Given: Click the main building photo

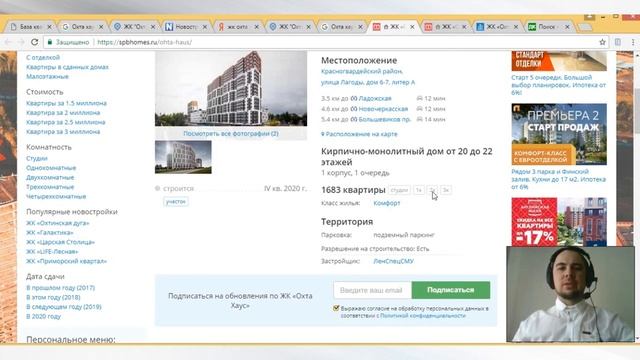Looking at the screenshot, I should (x=231, y=88).
